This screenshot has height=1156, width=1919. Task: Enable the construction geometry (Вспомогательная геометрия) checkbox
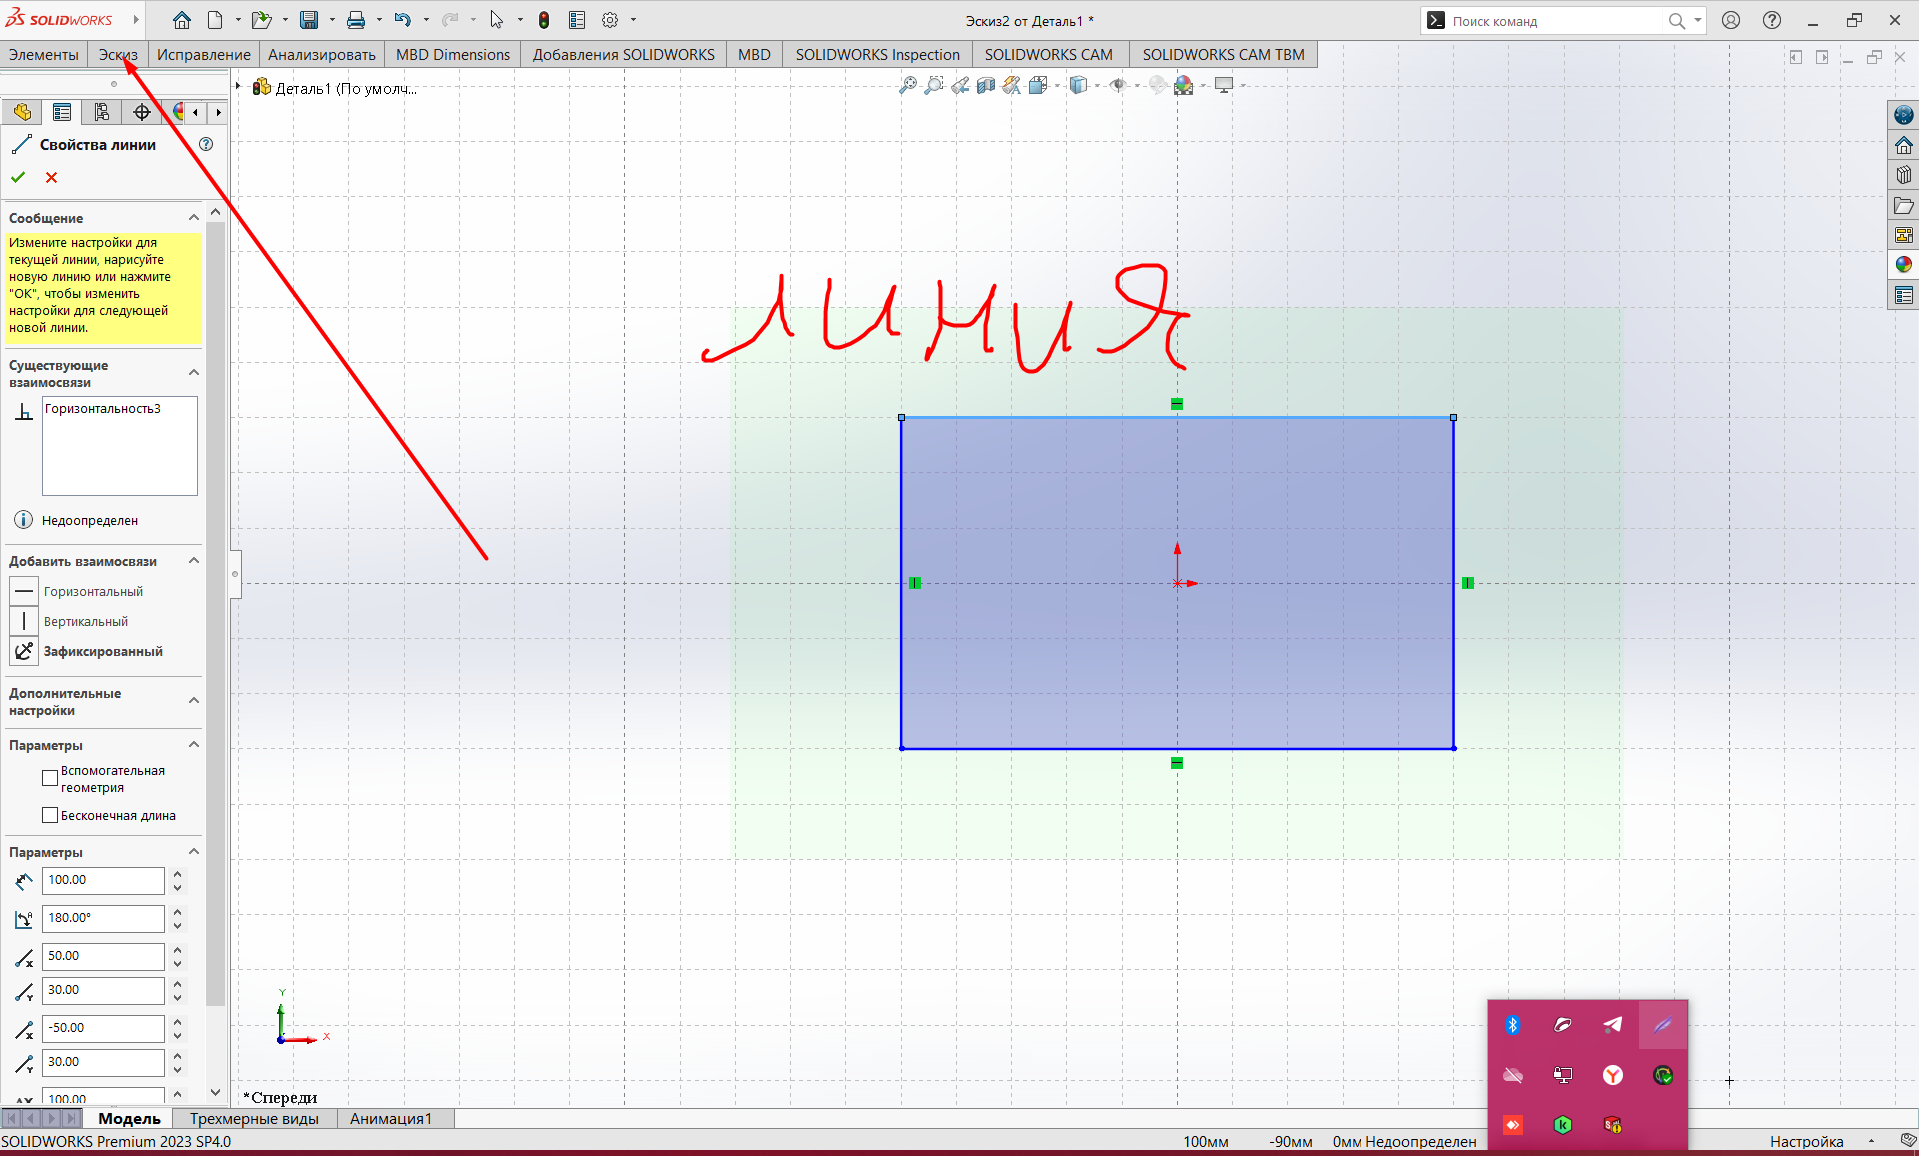[x=50, y=778]
